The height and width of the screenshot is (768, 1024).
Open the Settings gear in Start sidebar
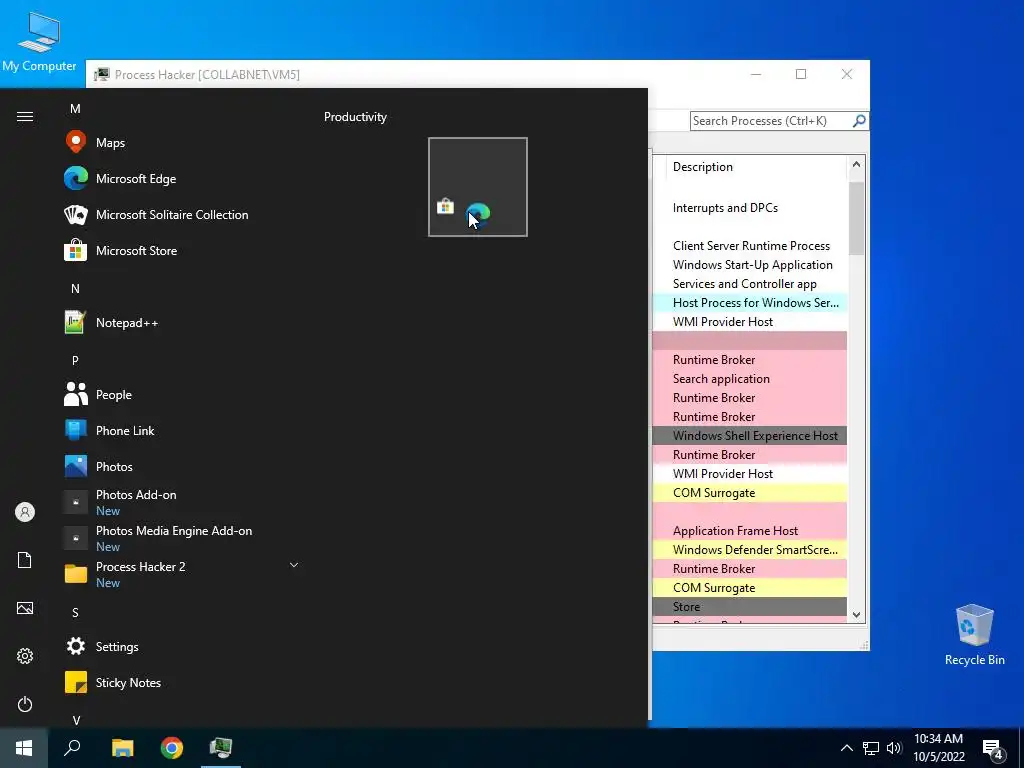click(25, 656)
